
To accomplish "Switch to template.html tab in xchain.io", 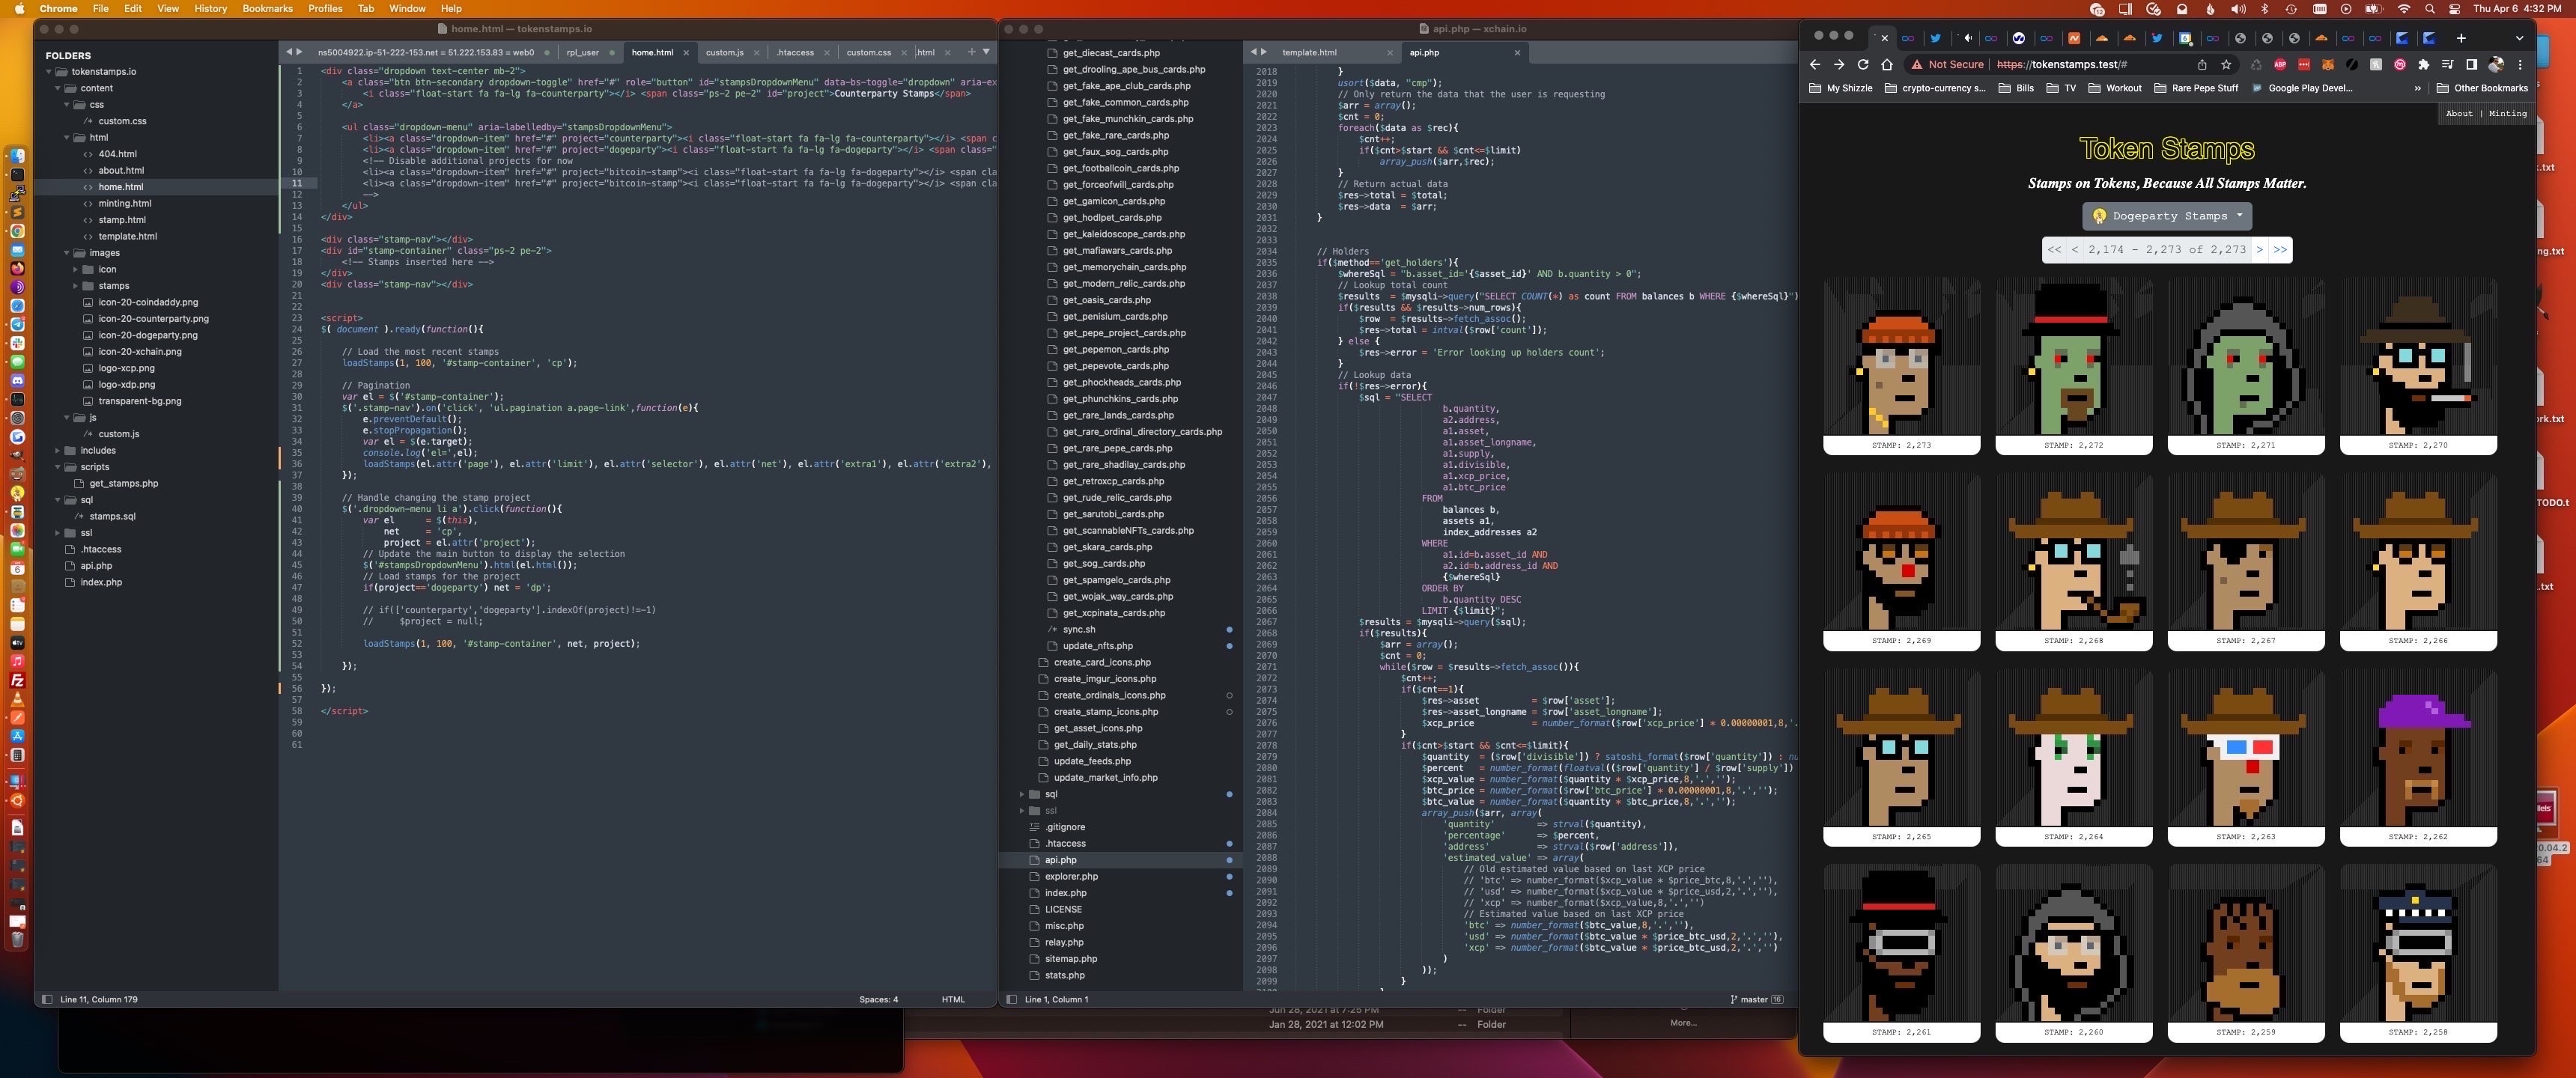I will point(1309,52).
